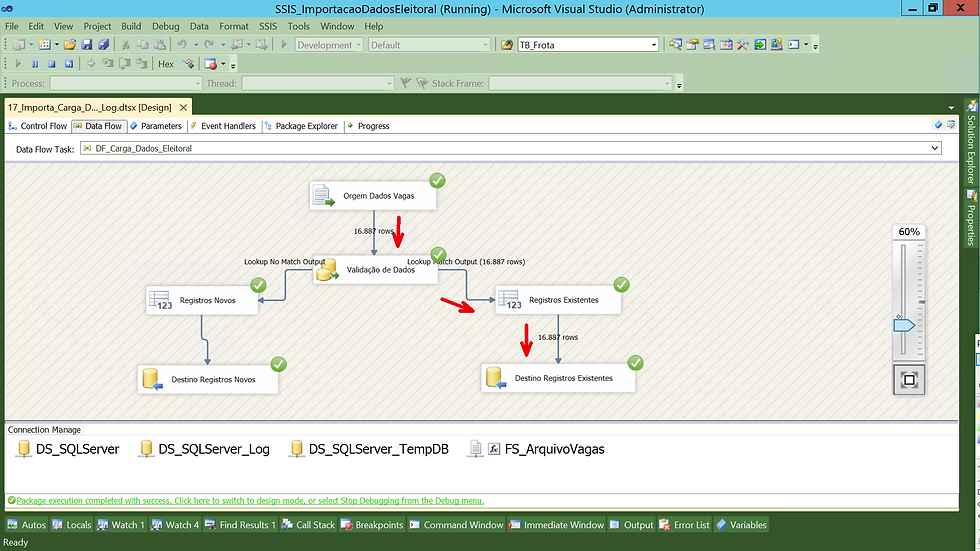Switch to the Parameters tab
Image resolution: width=980 pixels, height=551 pixels.
tap(156, 126)
